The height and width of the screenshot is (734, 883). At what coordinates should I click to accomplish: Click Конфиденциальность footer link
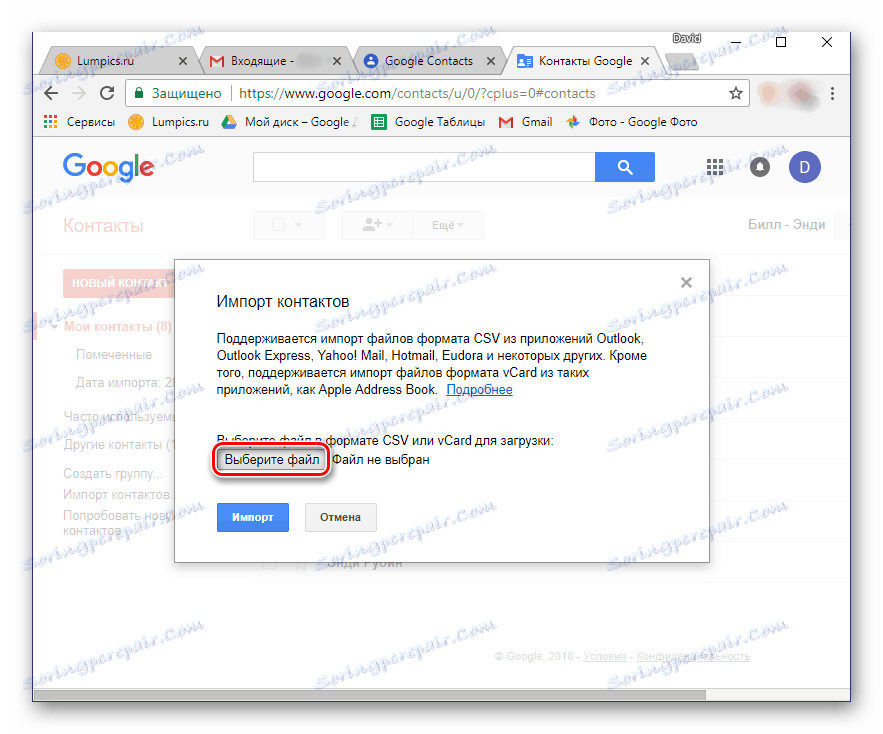pos(693,656)
